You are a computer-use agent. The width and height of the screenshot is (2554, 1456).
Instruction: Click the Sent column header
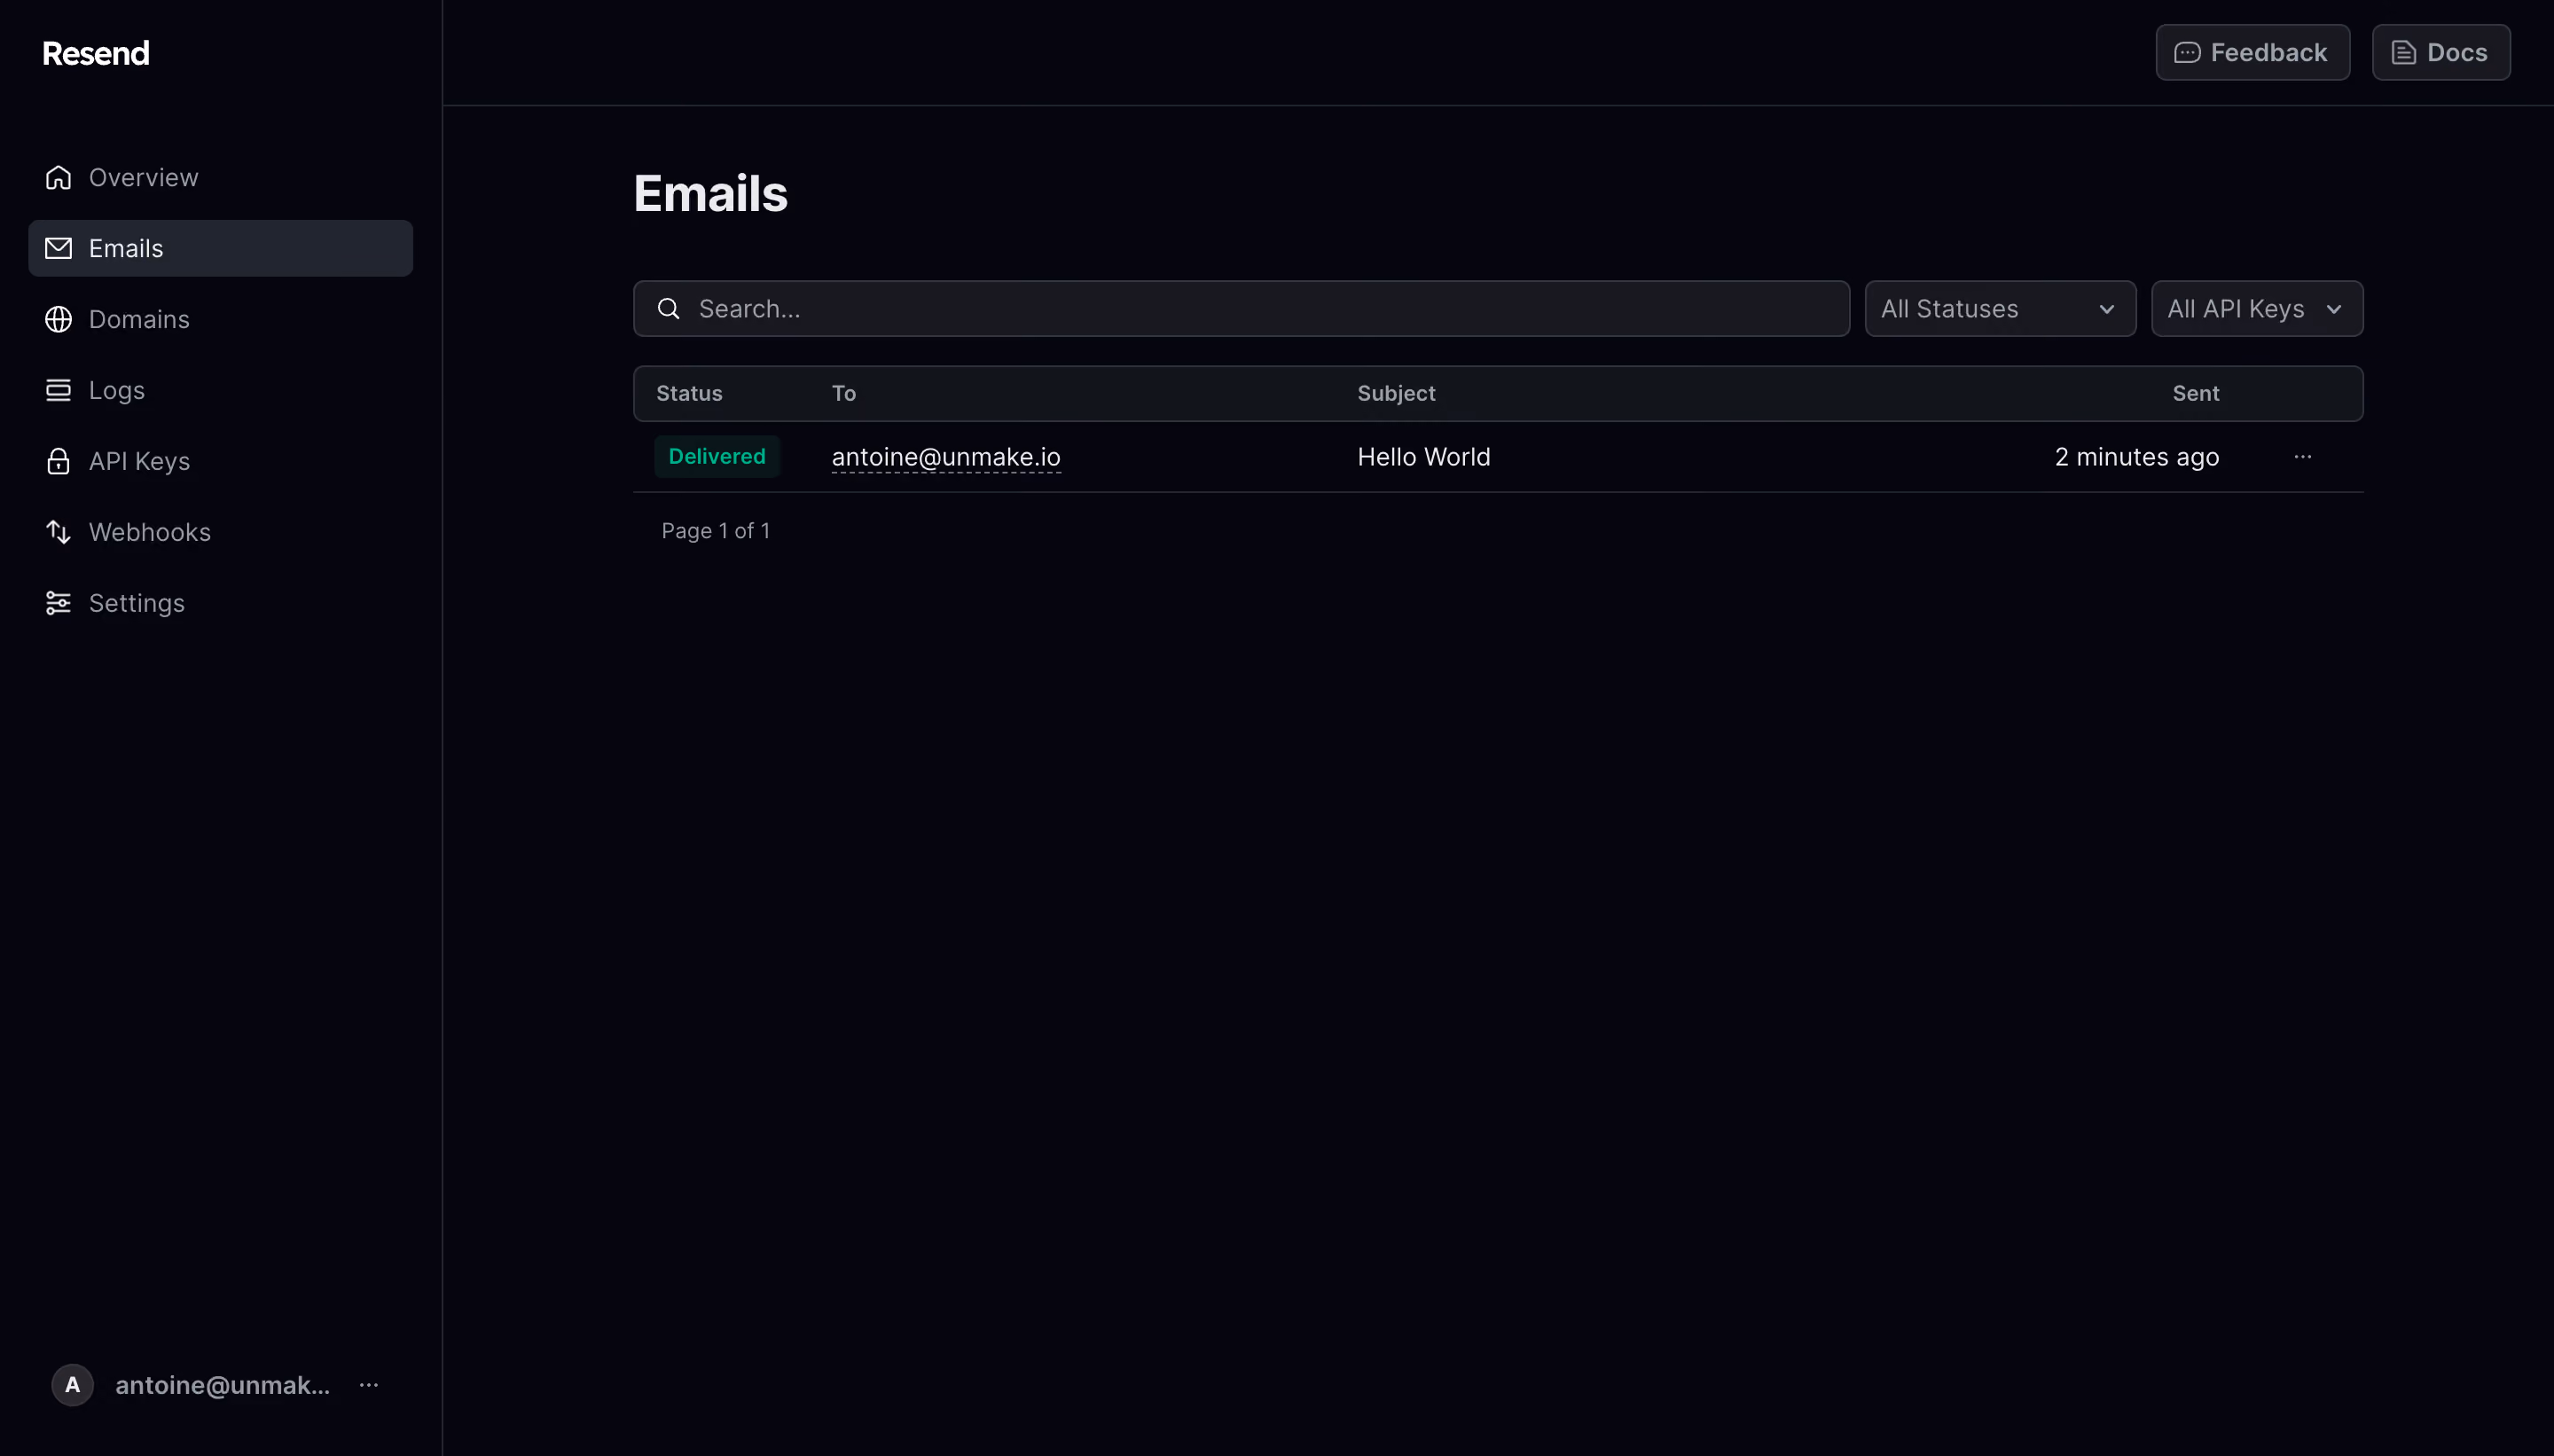click(x=2195, y=393)
